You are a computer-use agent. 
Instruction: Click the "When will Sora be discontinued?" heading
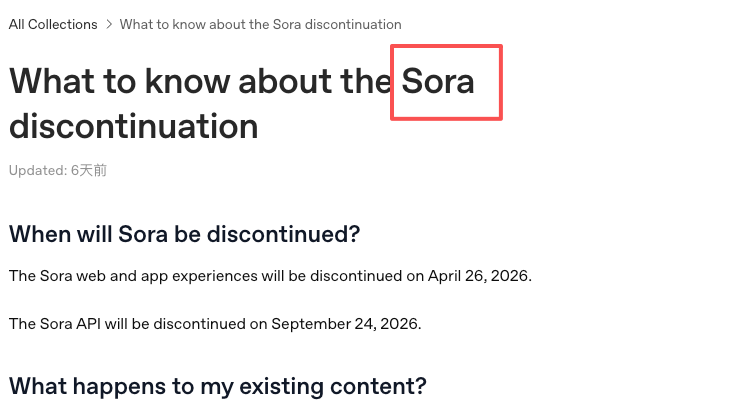184,235
